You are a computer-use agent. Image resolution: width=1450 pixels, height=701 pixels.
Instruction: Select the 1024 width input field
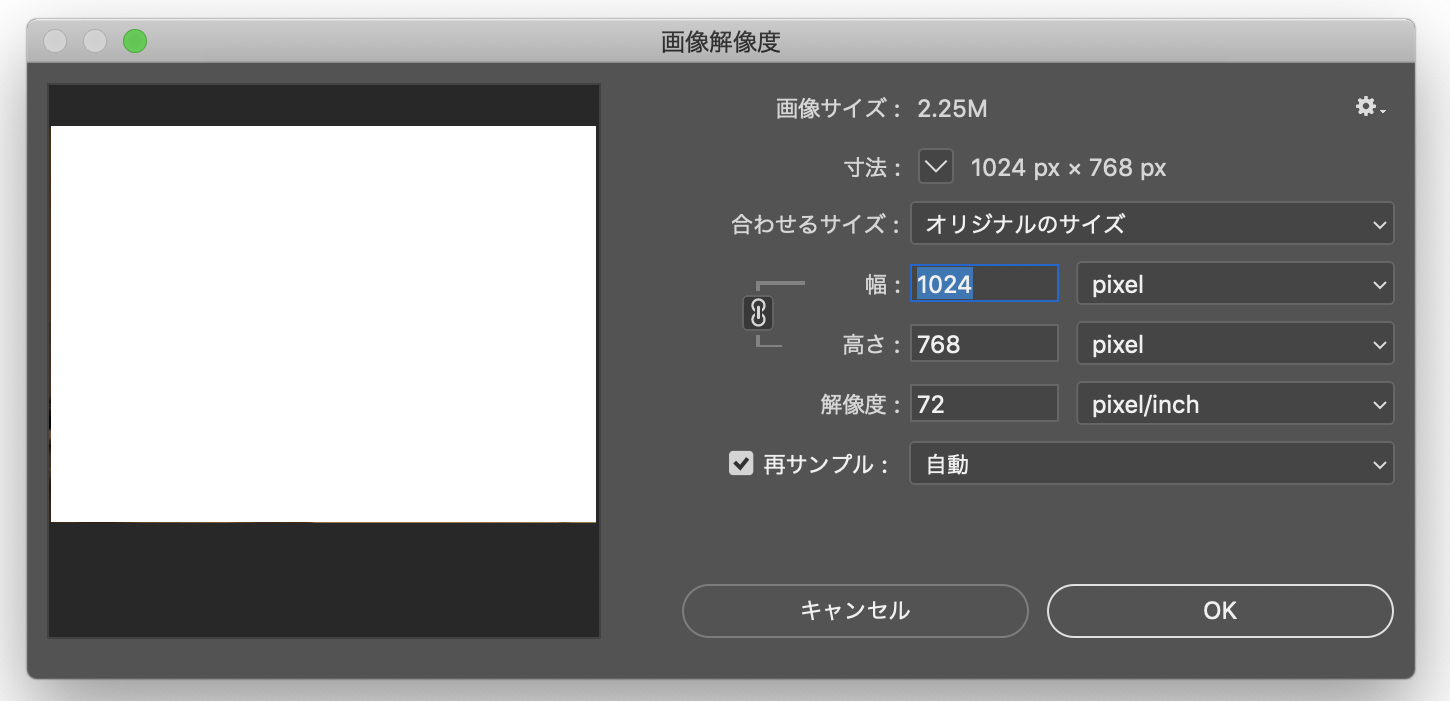pyautogui.click(x=983, y=283)
